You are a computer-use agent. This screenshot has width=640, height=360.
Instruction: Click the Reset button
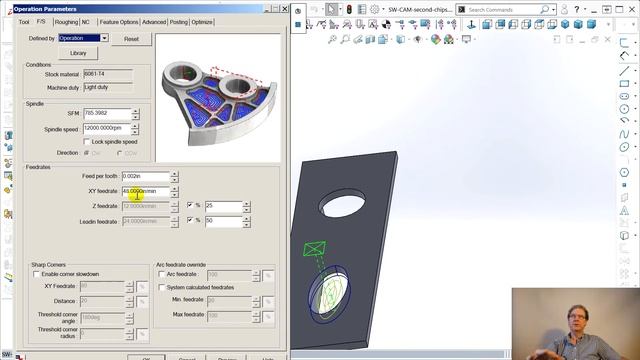131,39
